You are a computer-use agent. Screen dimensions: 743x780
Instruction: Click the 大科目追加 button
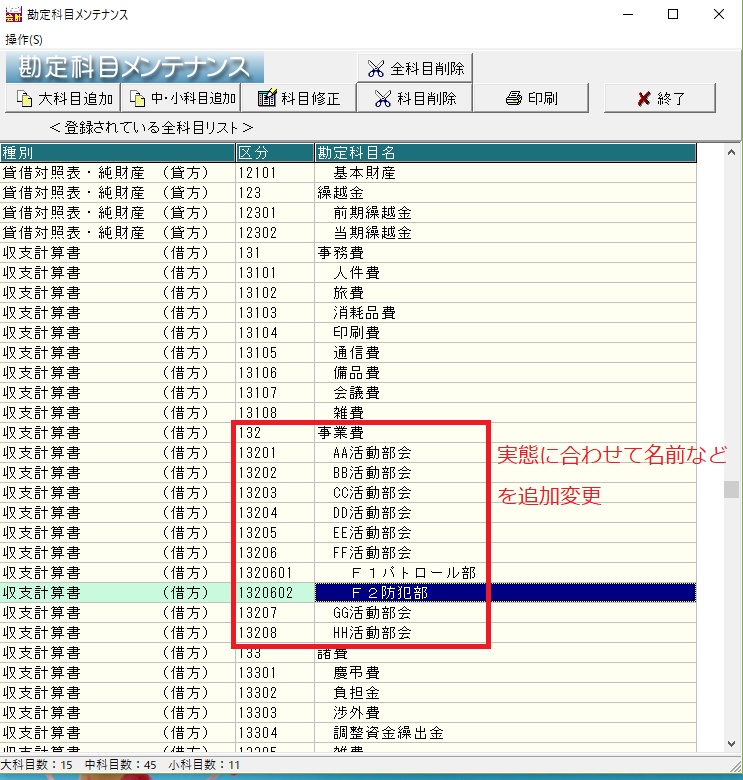pyautogui.click(x=63, y=98)
